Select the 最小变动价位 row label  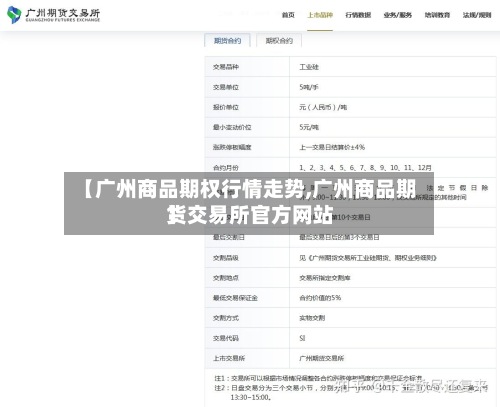pyautogui.click(x=232, y=127)
